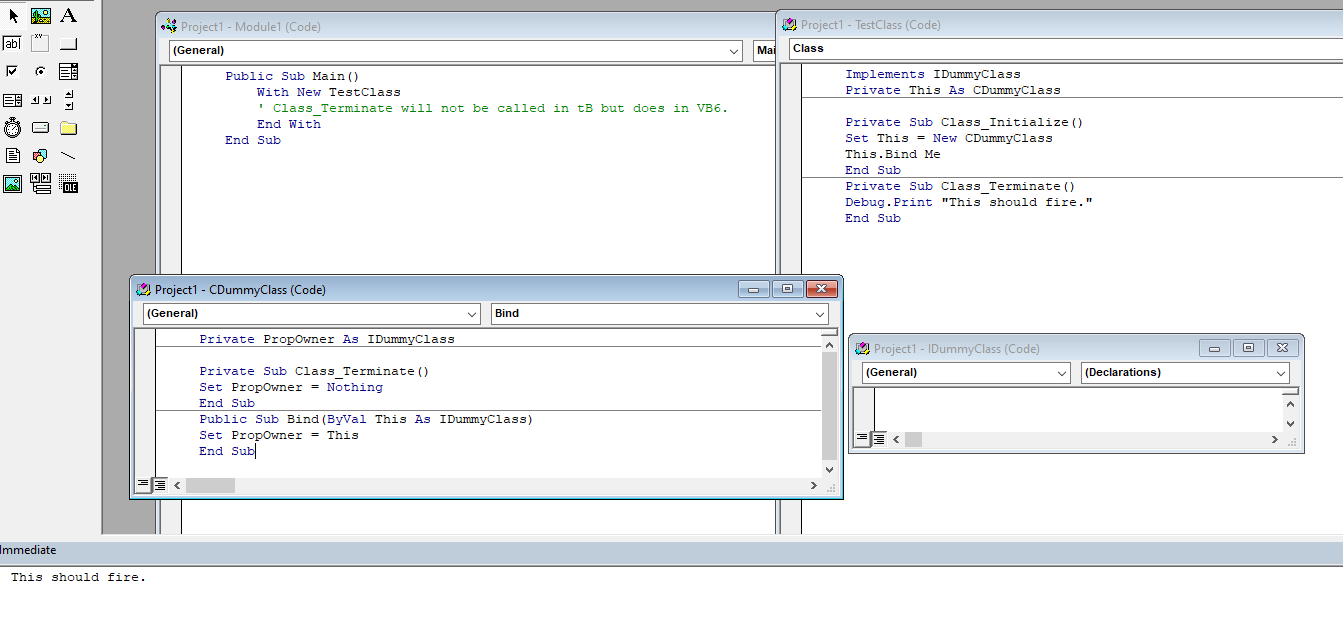Select the OptionButton control tool
Viewport: 1343px width, 627px height.
[40, 71]
